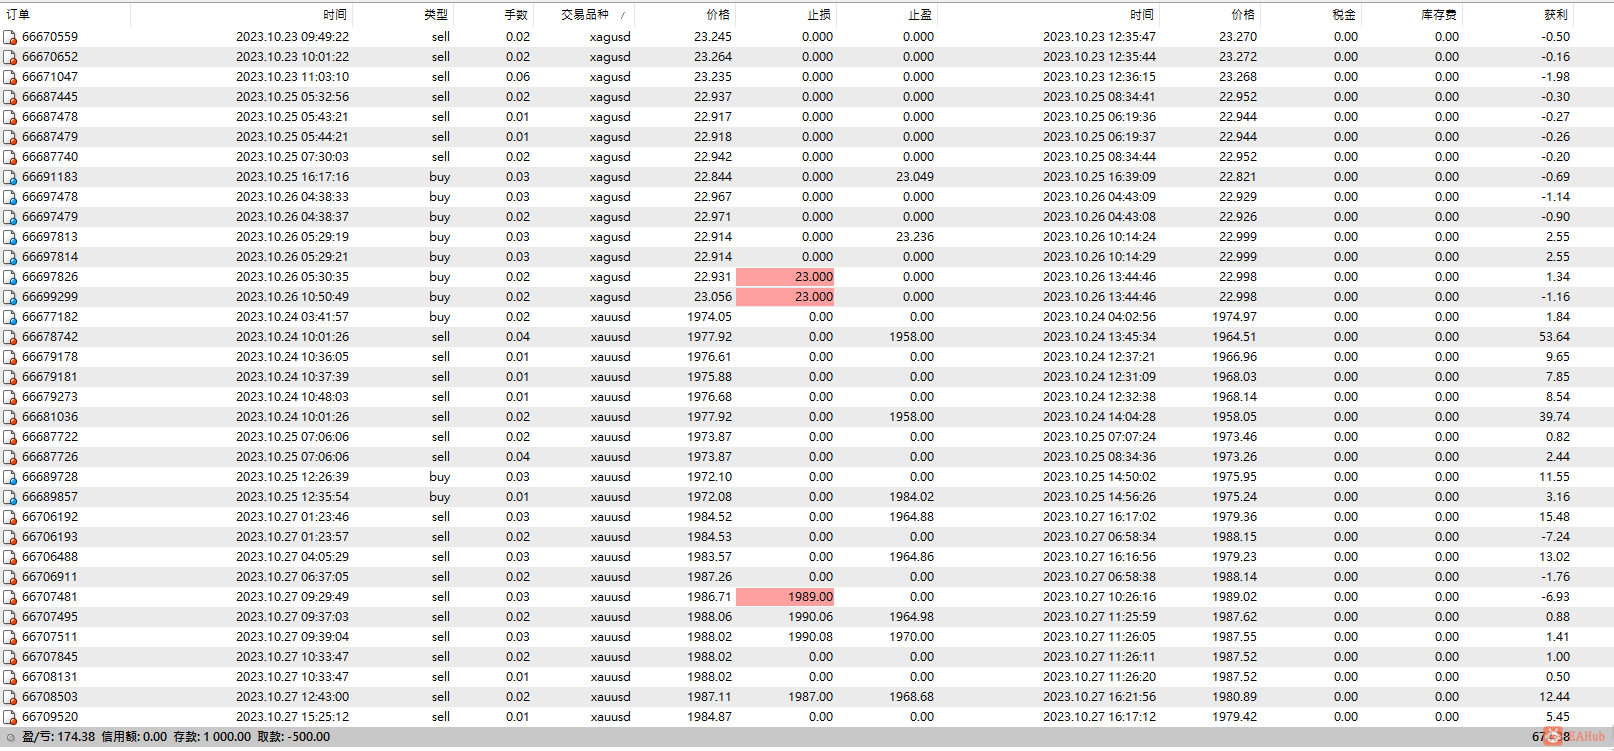Choose the order icon for ticket 66691183

click(10, 177)
